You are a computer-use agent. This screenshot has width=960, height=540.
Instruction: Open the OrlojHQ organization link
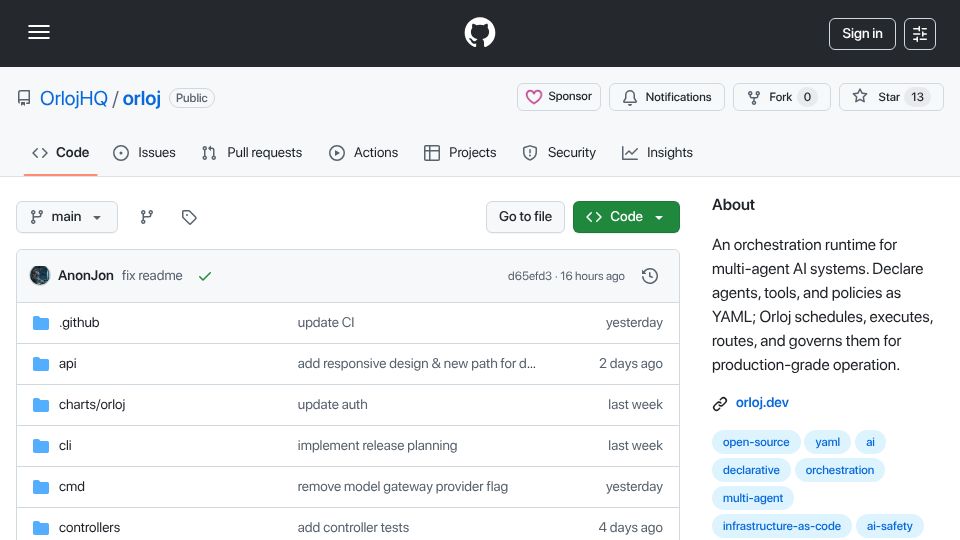point(73,98)
